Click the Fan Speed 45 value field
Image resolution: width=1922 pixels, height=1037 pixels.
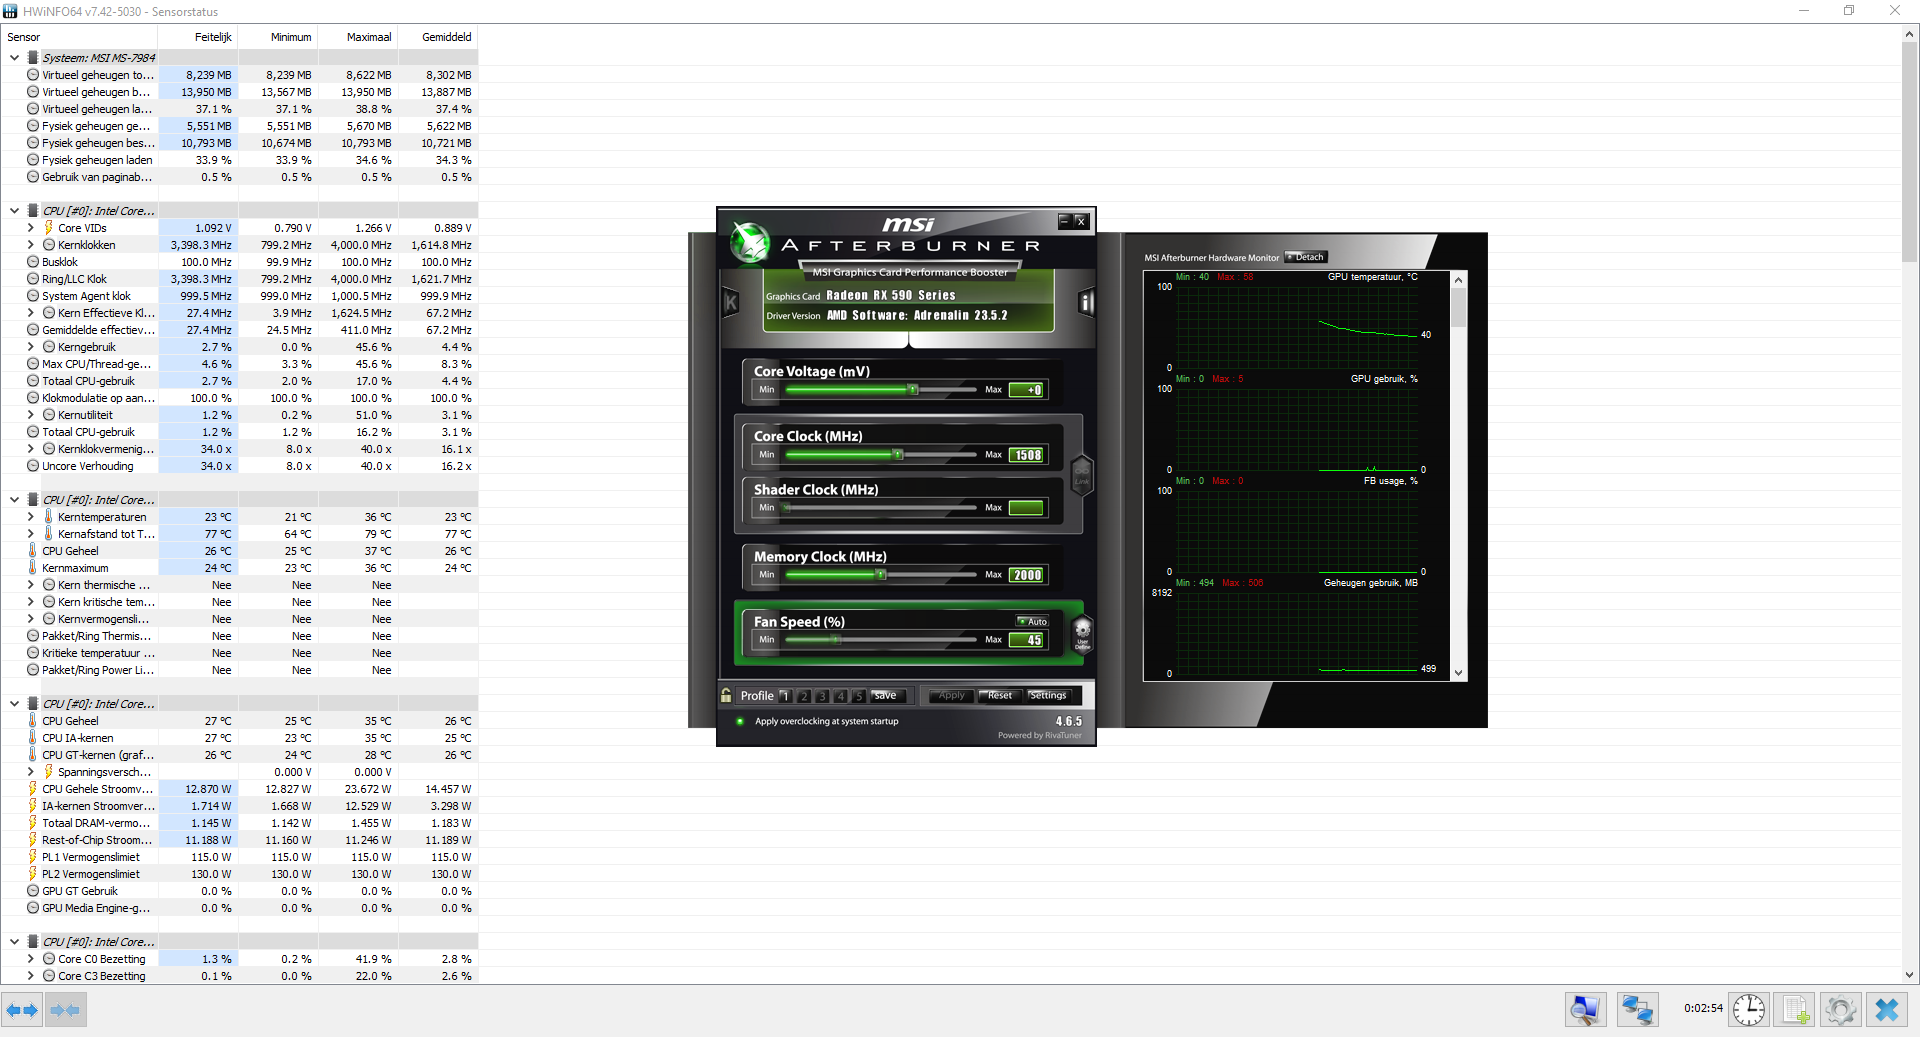[x=1027, y=640]
